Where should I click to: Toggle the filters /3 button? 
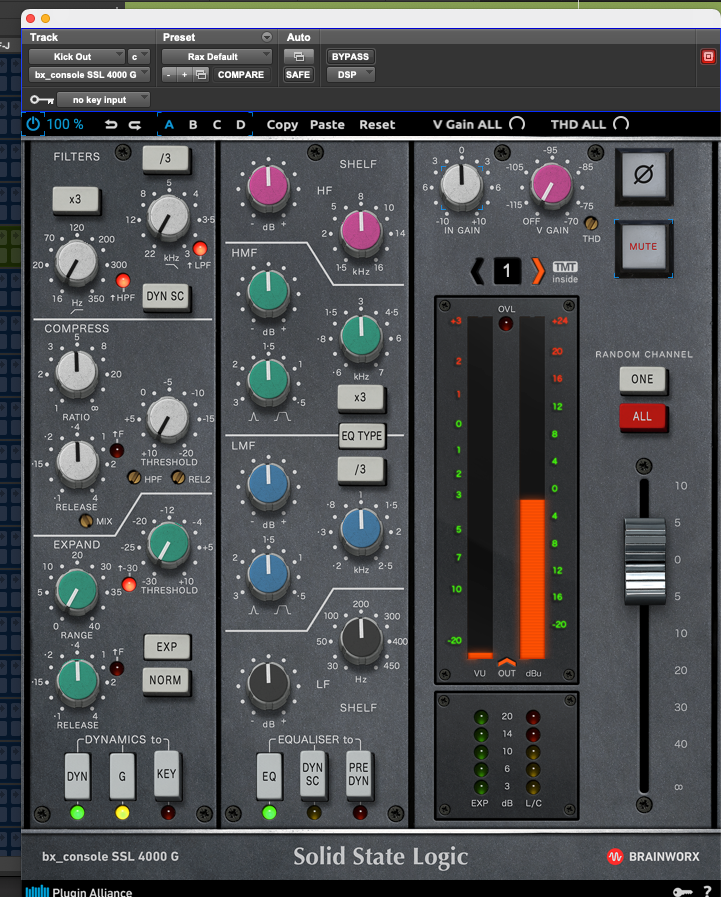coord(165,158)
